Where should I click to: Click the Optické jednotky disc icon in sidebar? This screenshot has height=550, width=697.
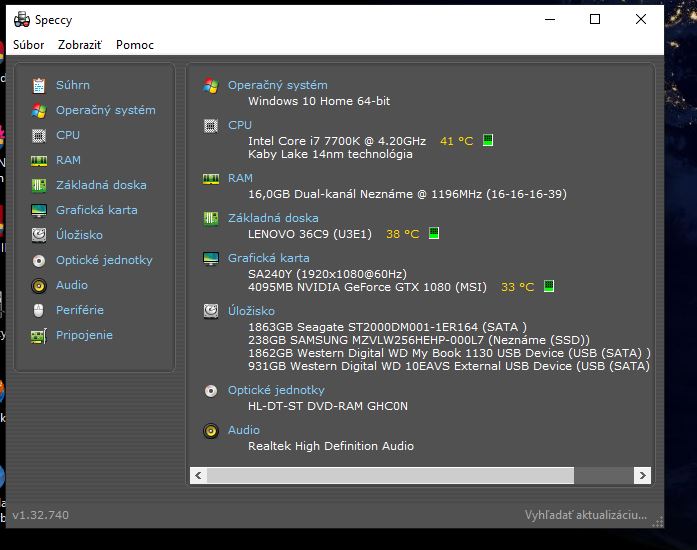click(39, 261)
